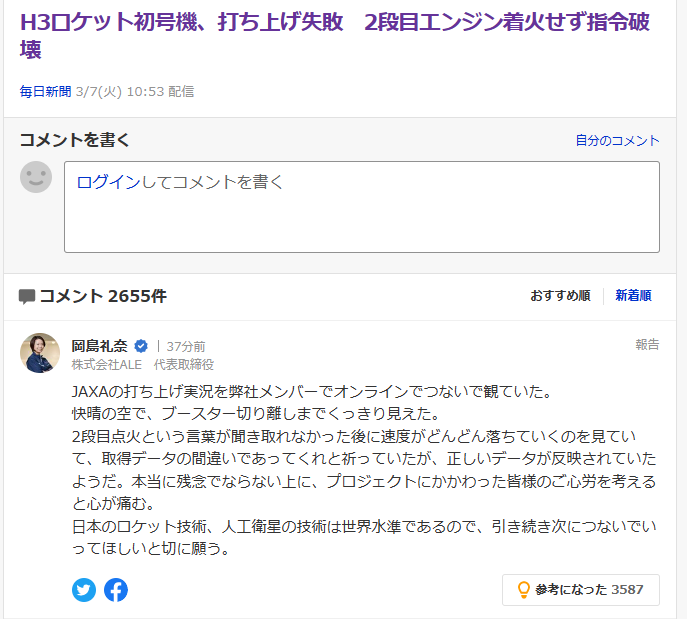Share the comment on Facebook
The width and height of the screenshot is (687, 619).
point(116,590)
